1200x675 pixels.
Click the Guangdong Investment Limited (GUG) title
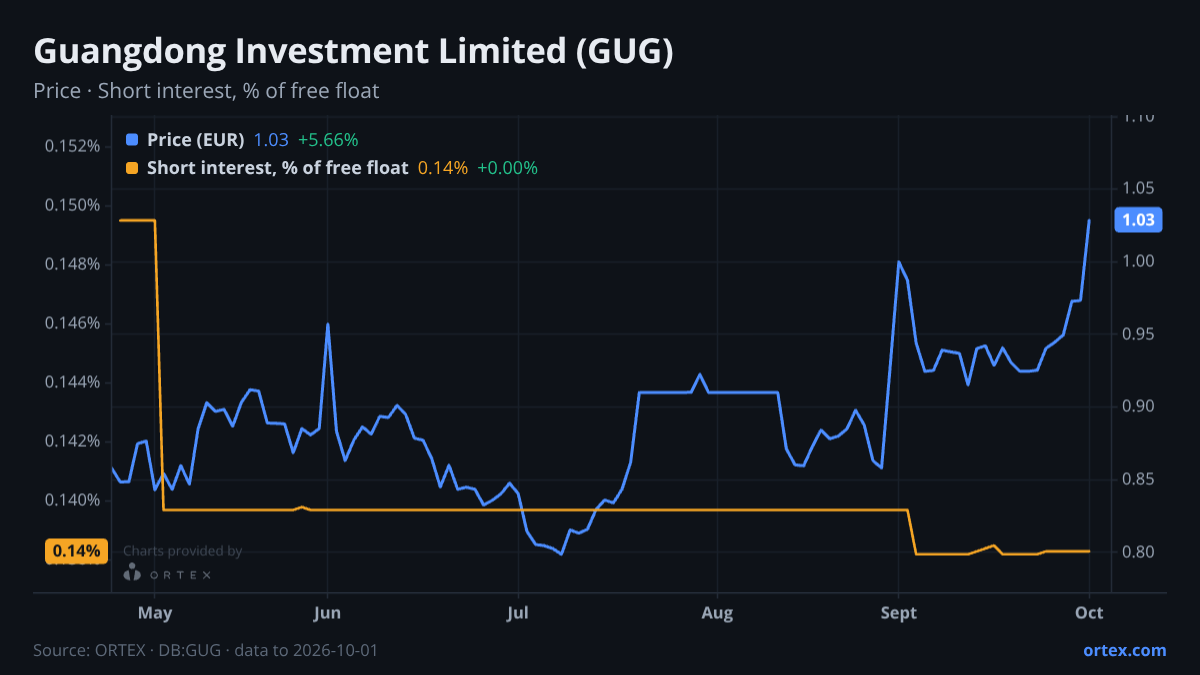point(353,51)
